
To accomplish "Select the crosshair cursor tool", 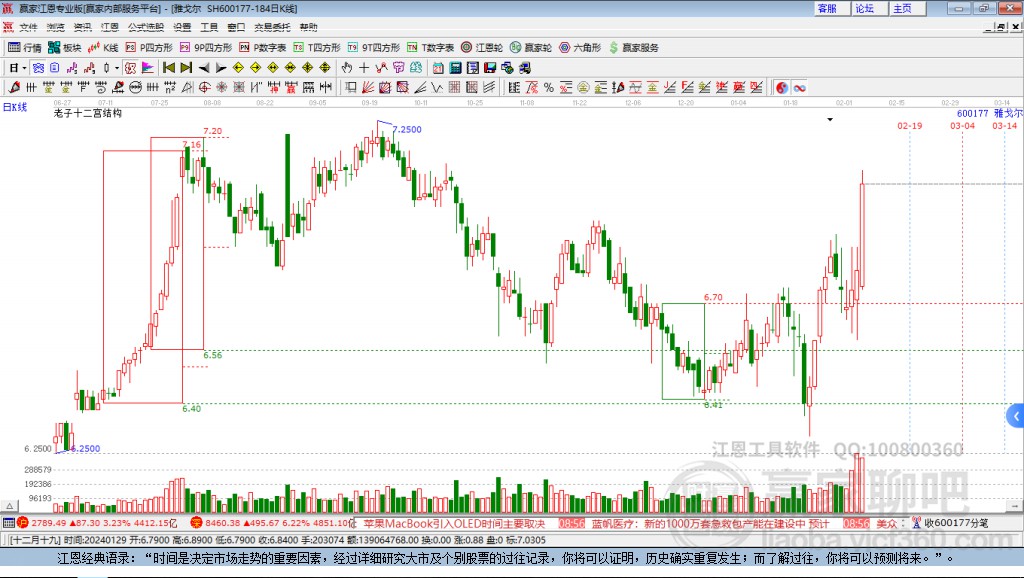I will (364, 68).
